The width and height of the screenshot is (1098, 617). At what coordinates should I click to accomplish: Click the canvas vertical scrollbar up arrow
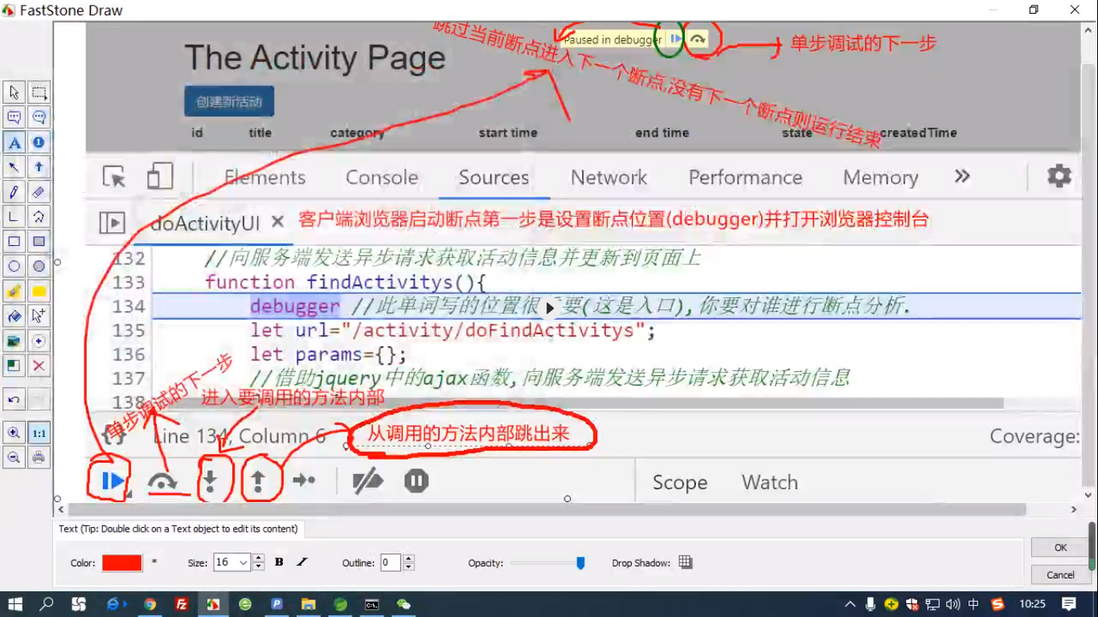(1088, 30)
